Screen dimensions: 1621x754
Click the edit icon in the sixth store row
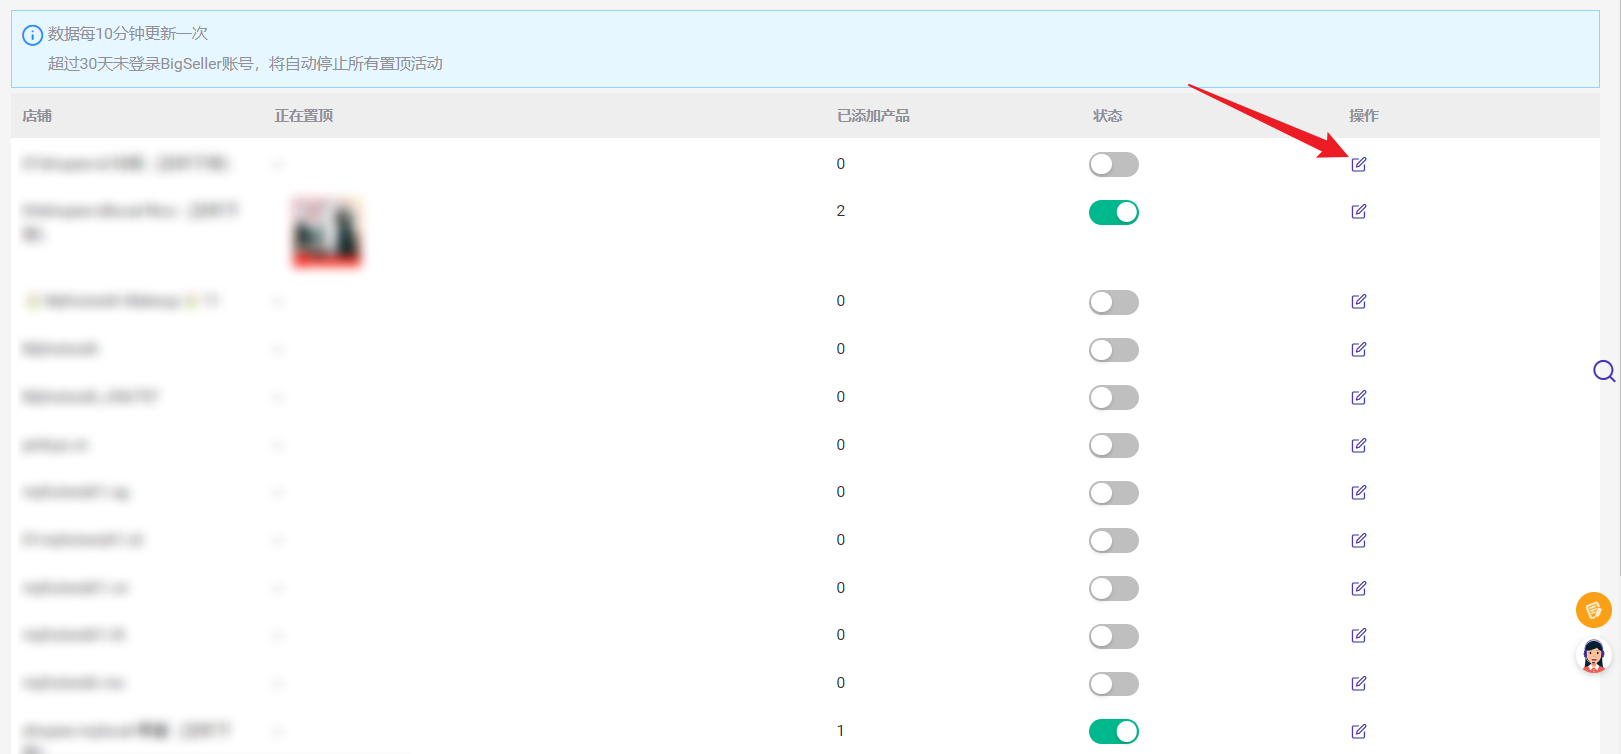pyautogui.click(x=1358, y=445)
